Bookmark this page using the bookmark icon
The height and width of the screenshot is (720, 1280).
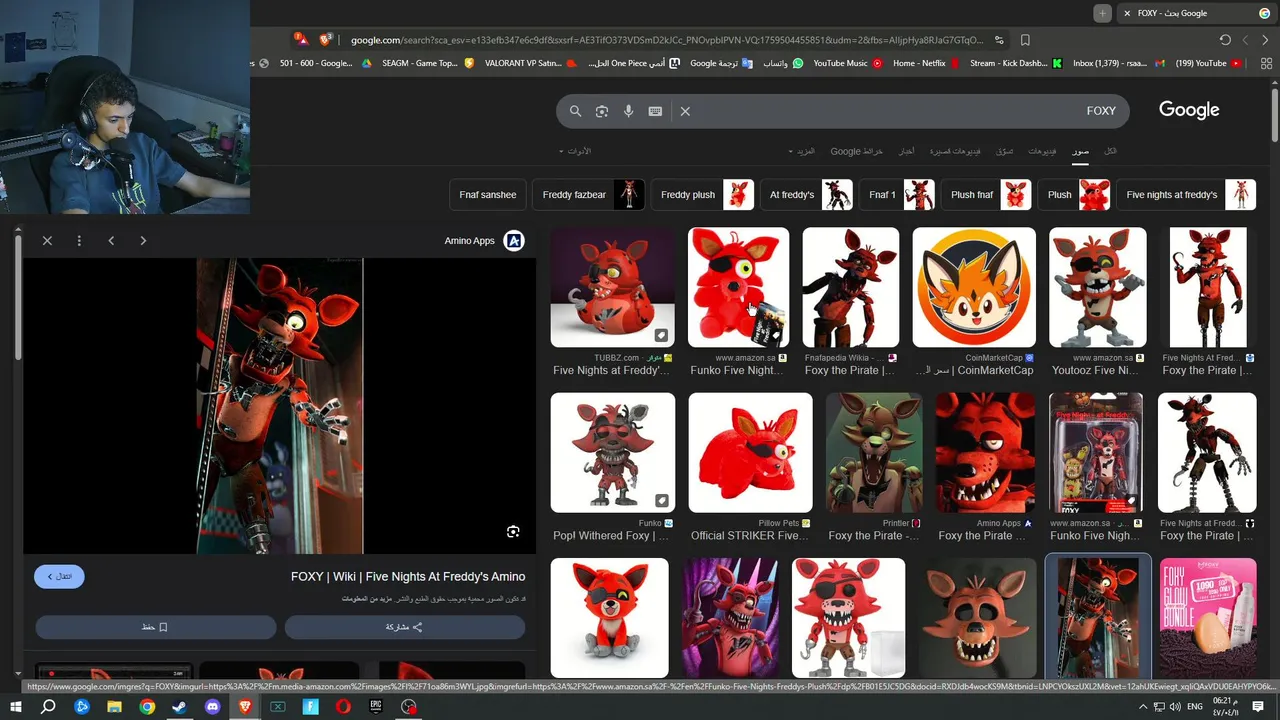click(x=1025, y=40)
